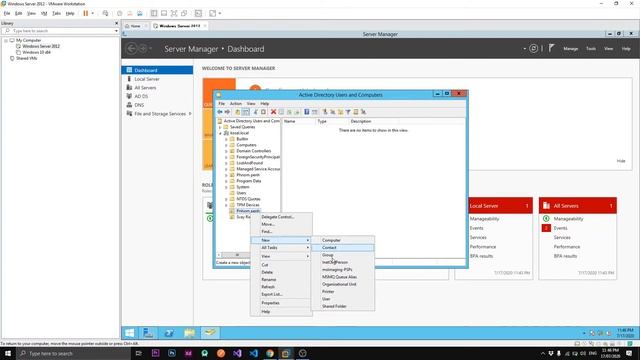This screenshot has width=640, height=360.
Task: Expand the Computers container node
Action: tap(226, 145)
